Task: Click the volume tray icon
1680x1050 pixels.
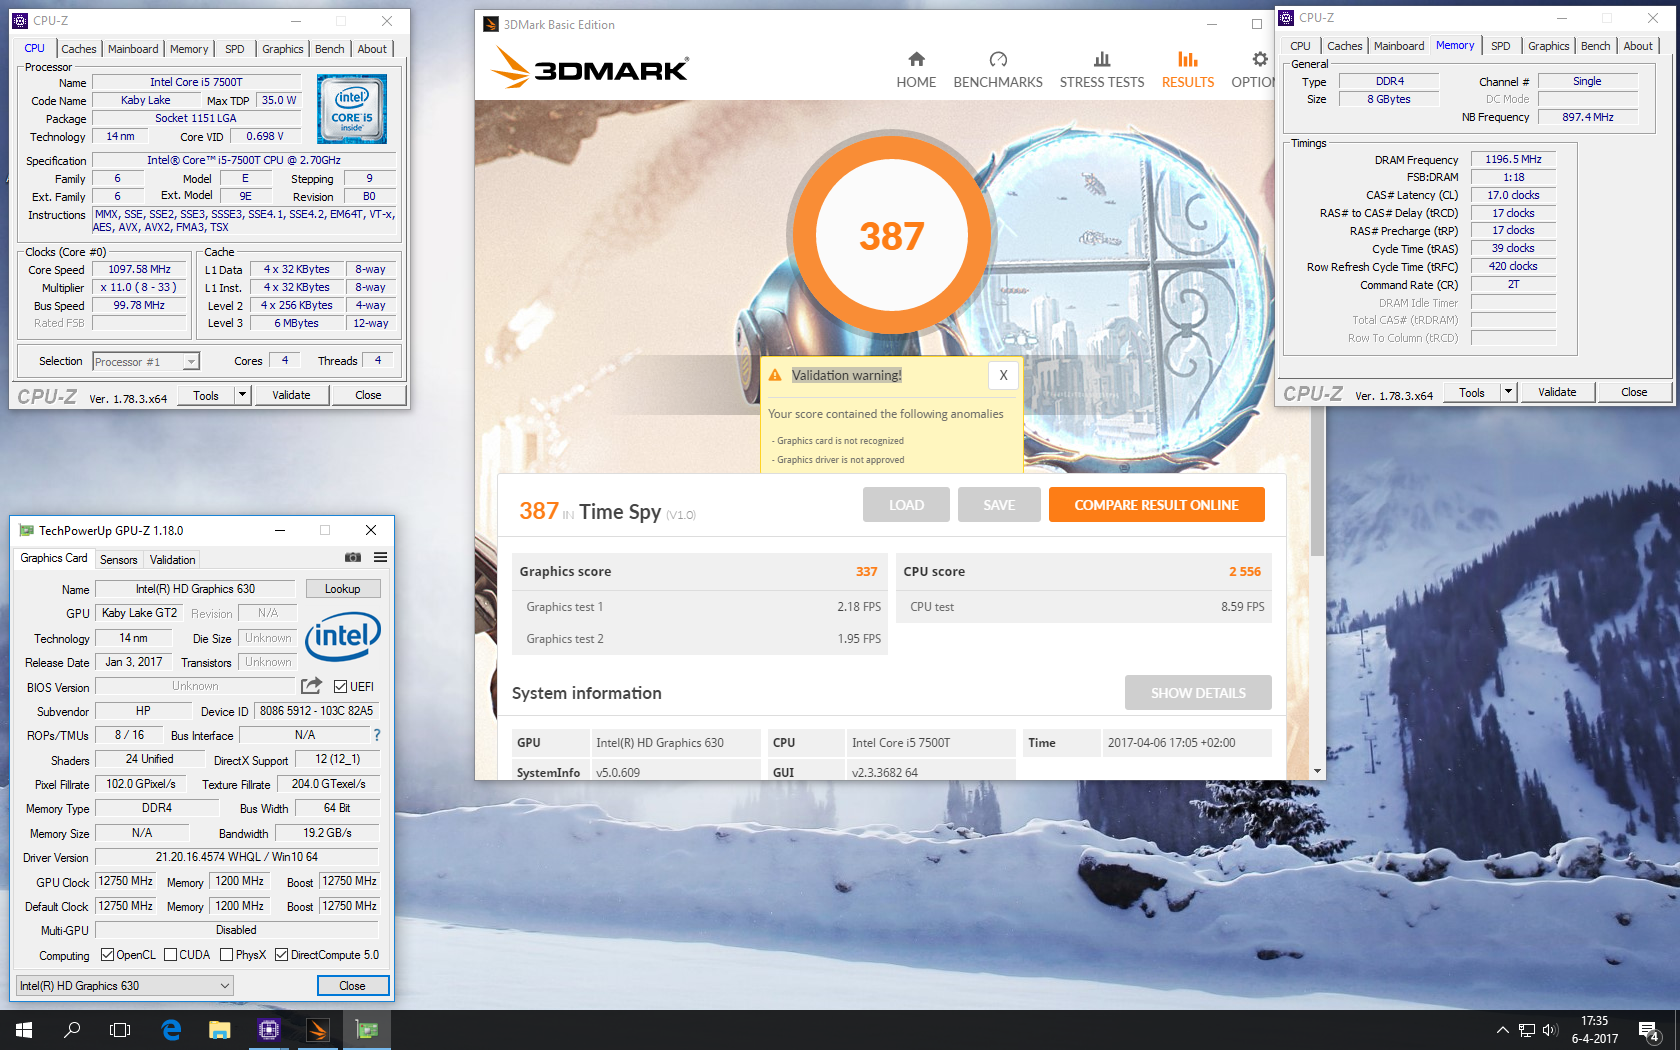Action: (x=1550, y=1030)
